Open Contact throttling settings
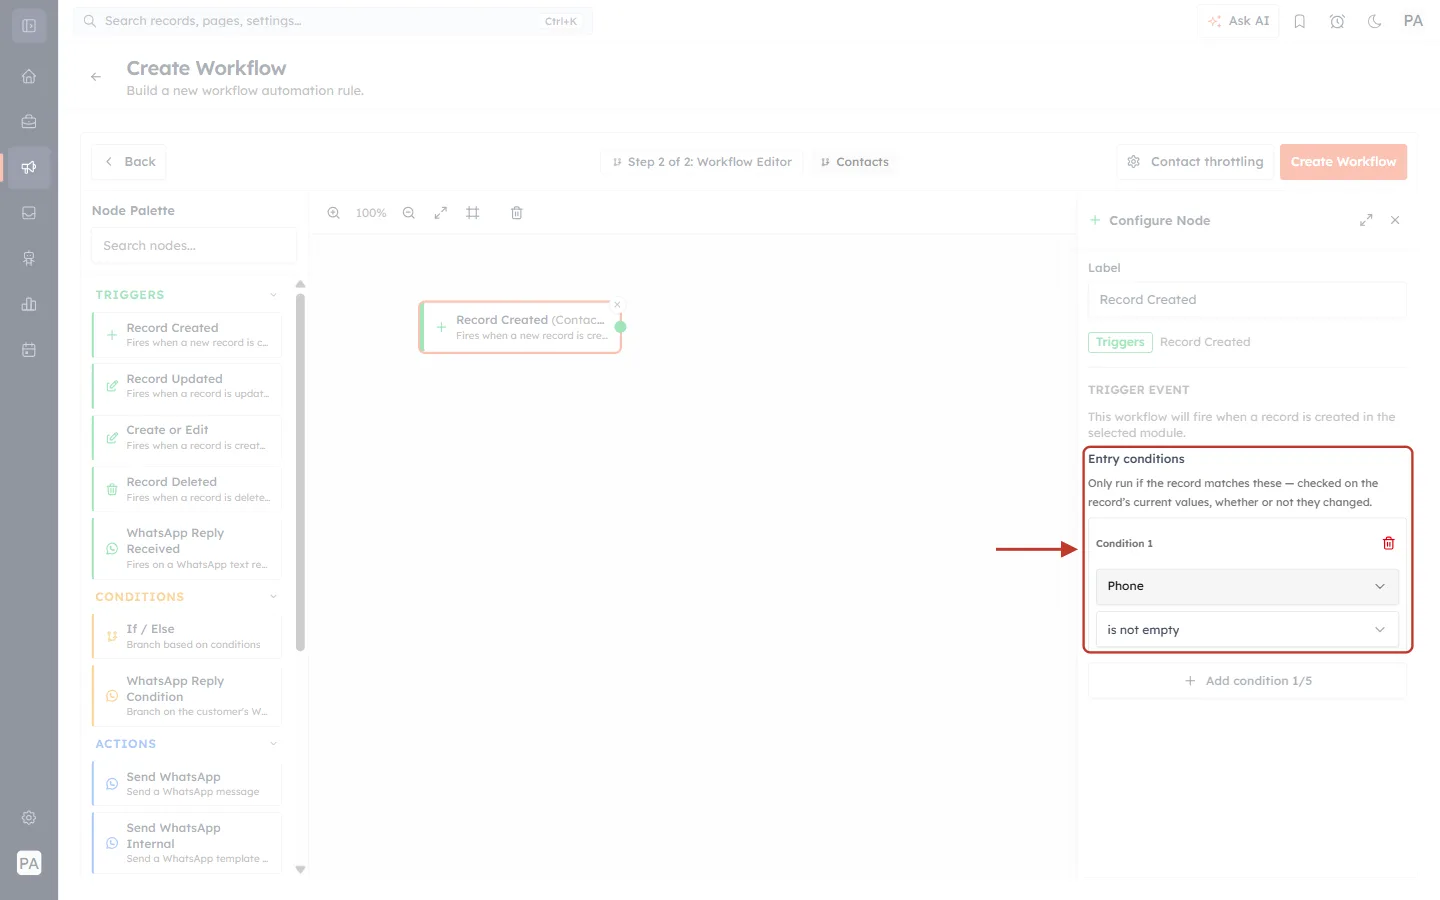Image resolution: width=1440 pixels, height=900 pixels. coord(1195,162)
